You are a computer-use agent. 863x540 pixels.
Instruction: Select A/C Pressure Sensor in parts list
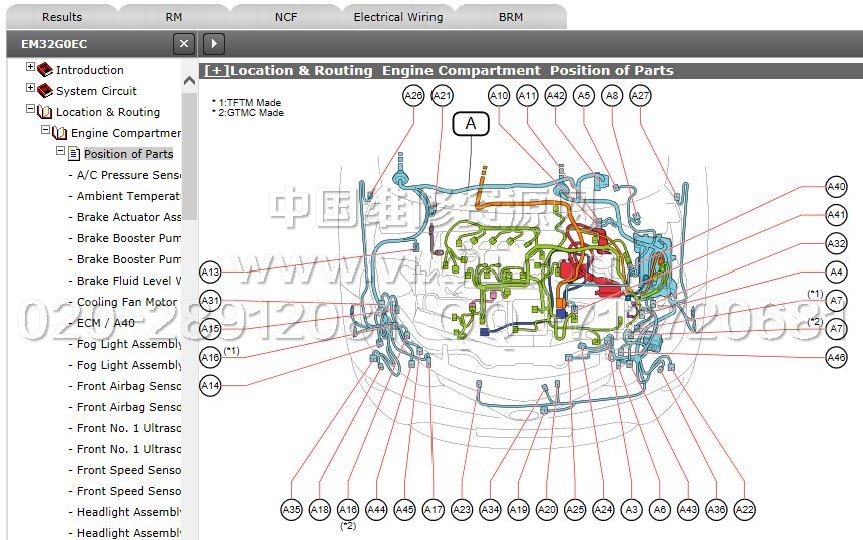tap(128, 175)
